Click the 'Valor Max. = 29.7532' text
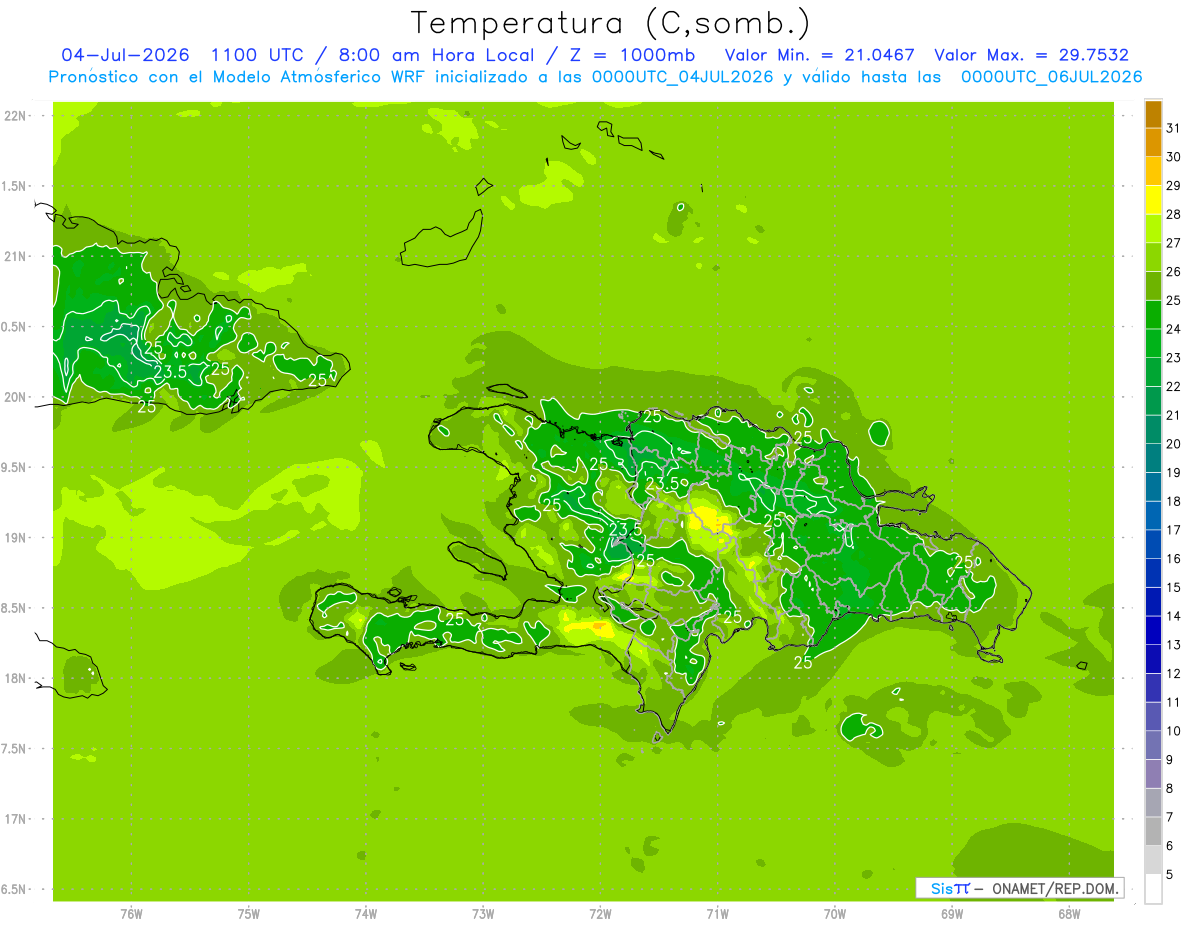1200x927 pixels. click(x=1031, y=55)
